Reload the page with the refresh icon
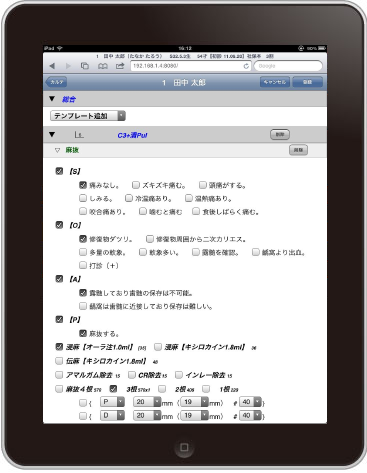 246,66
